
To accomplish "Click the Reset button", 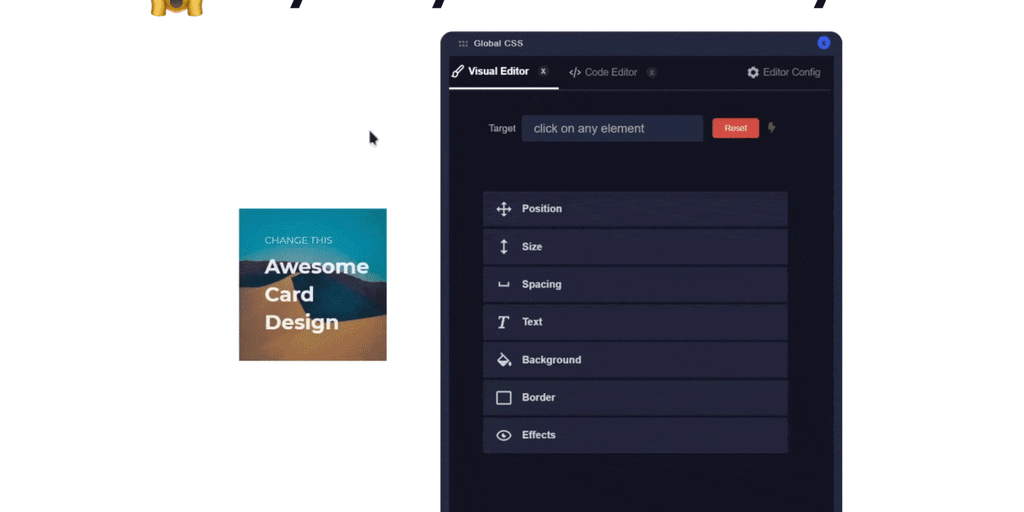I will pyautogui.click(x=735, y=128).
